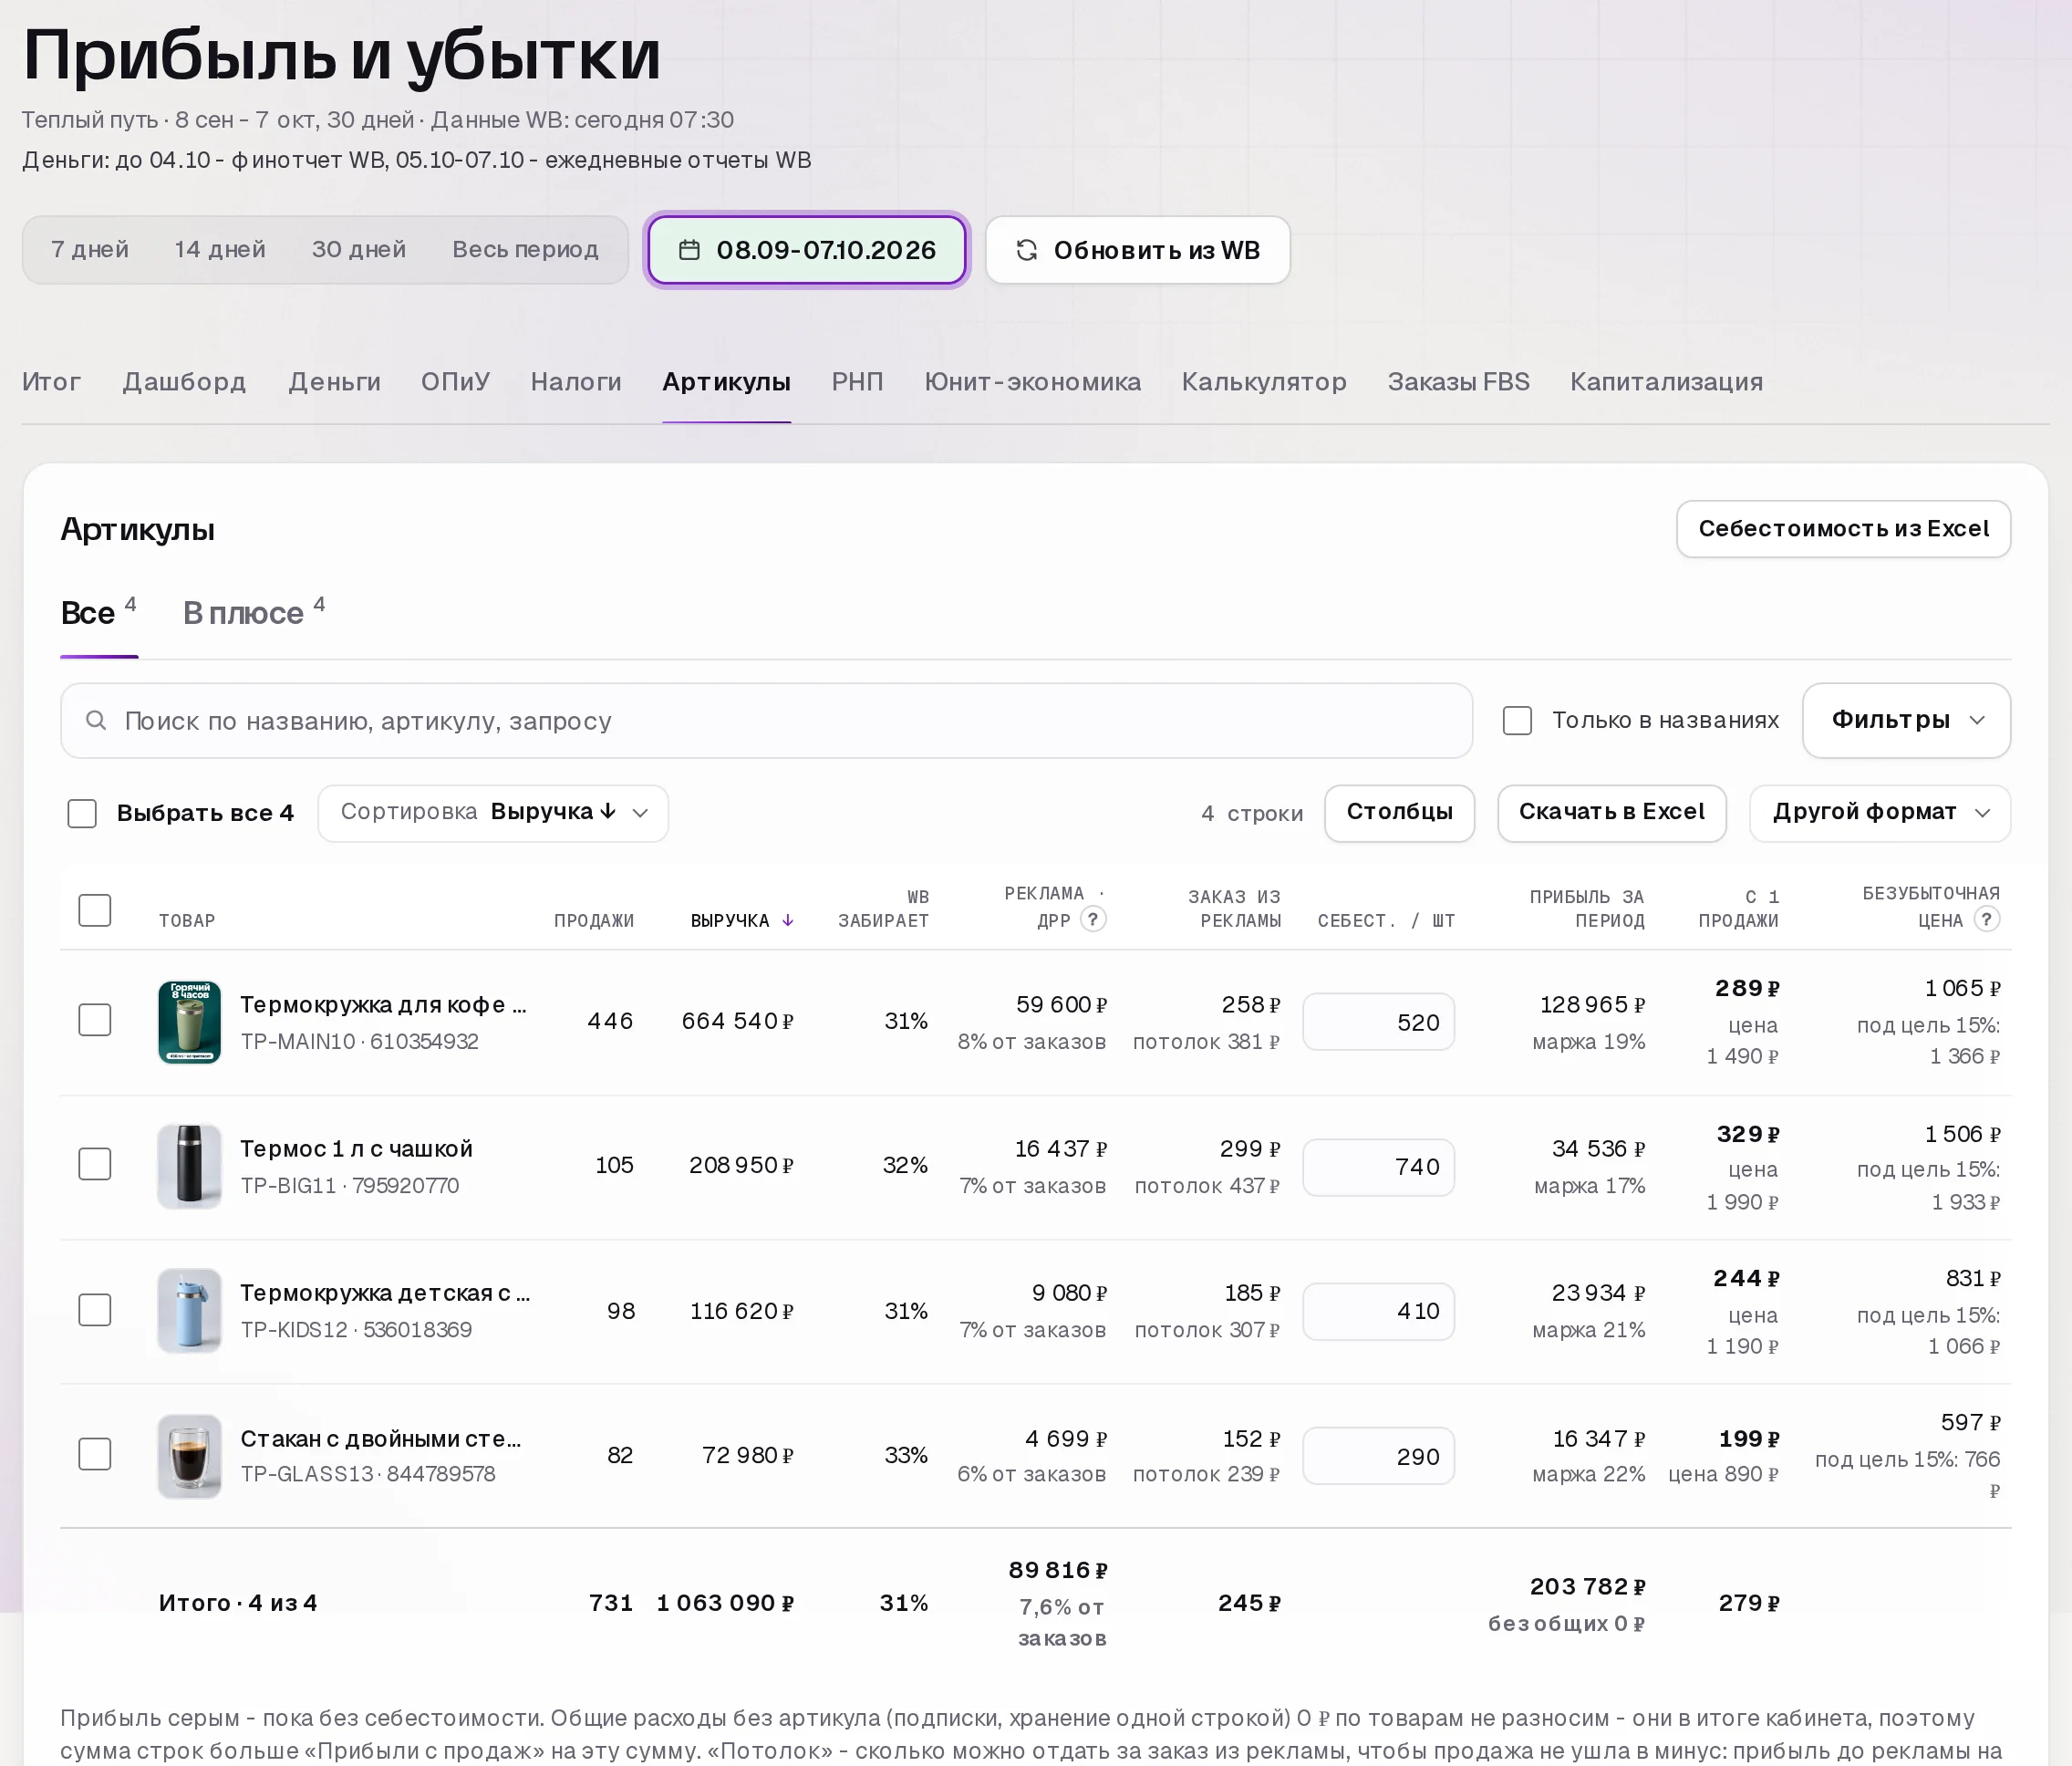Click the Обновить из WB button
Viewport: 2072px width, 1766px height.
coord(1137,250)
